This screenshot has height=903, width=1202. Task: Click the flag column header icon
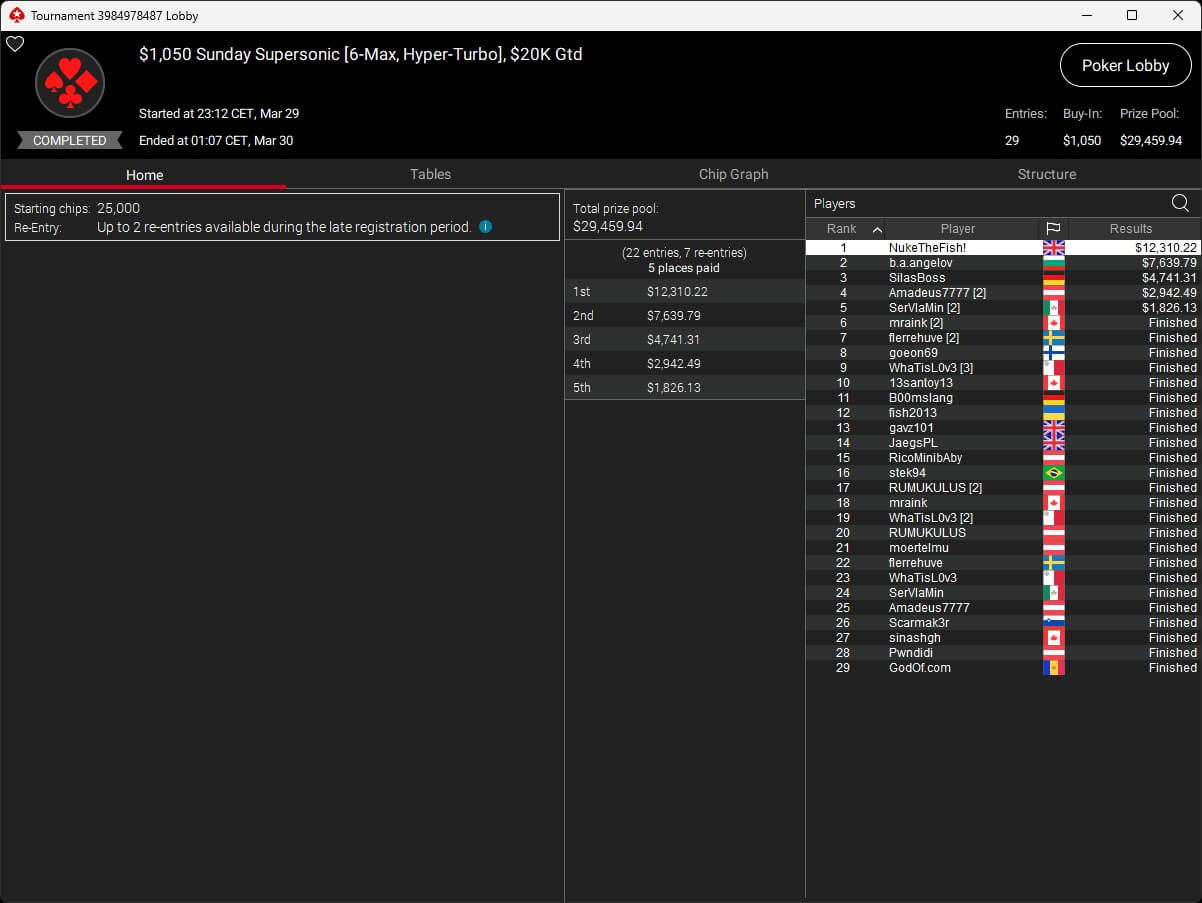tap(1053, 229)
